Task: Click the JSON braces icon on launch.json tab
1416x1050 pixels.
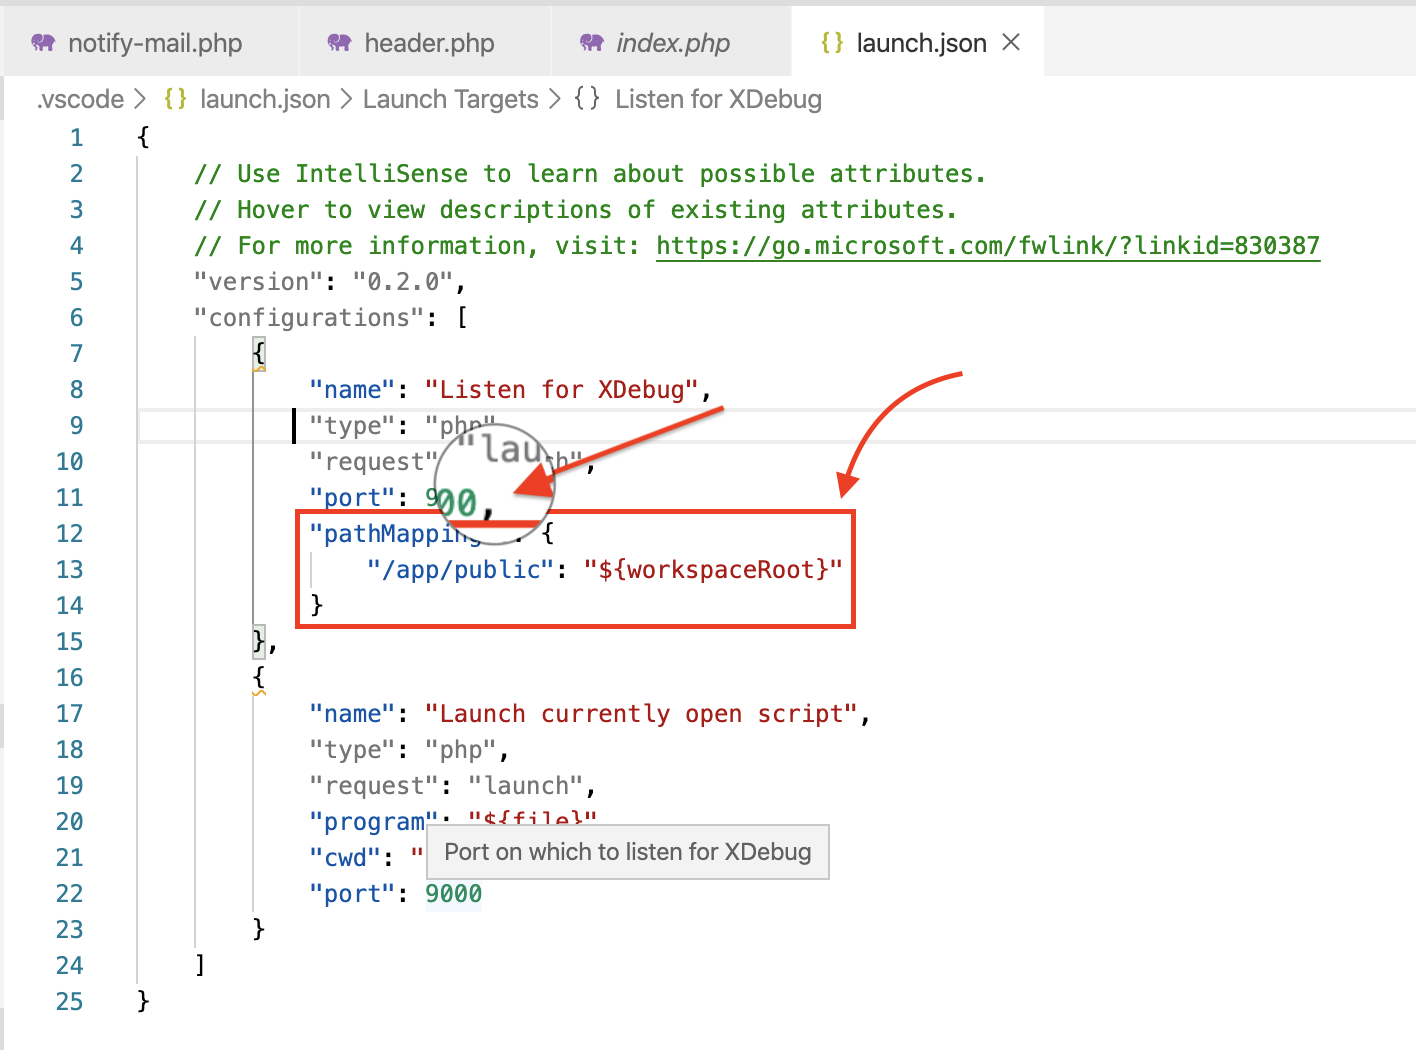Action: point(832,43)
